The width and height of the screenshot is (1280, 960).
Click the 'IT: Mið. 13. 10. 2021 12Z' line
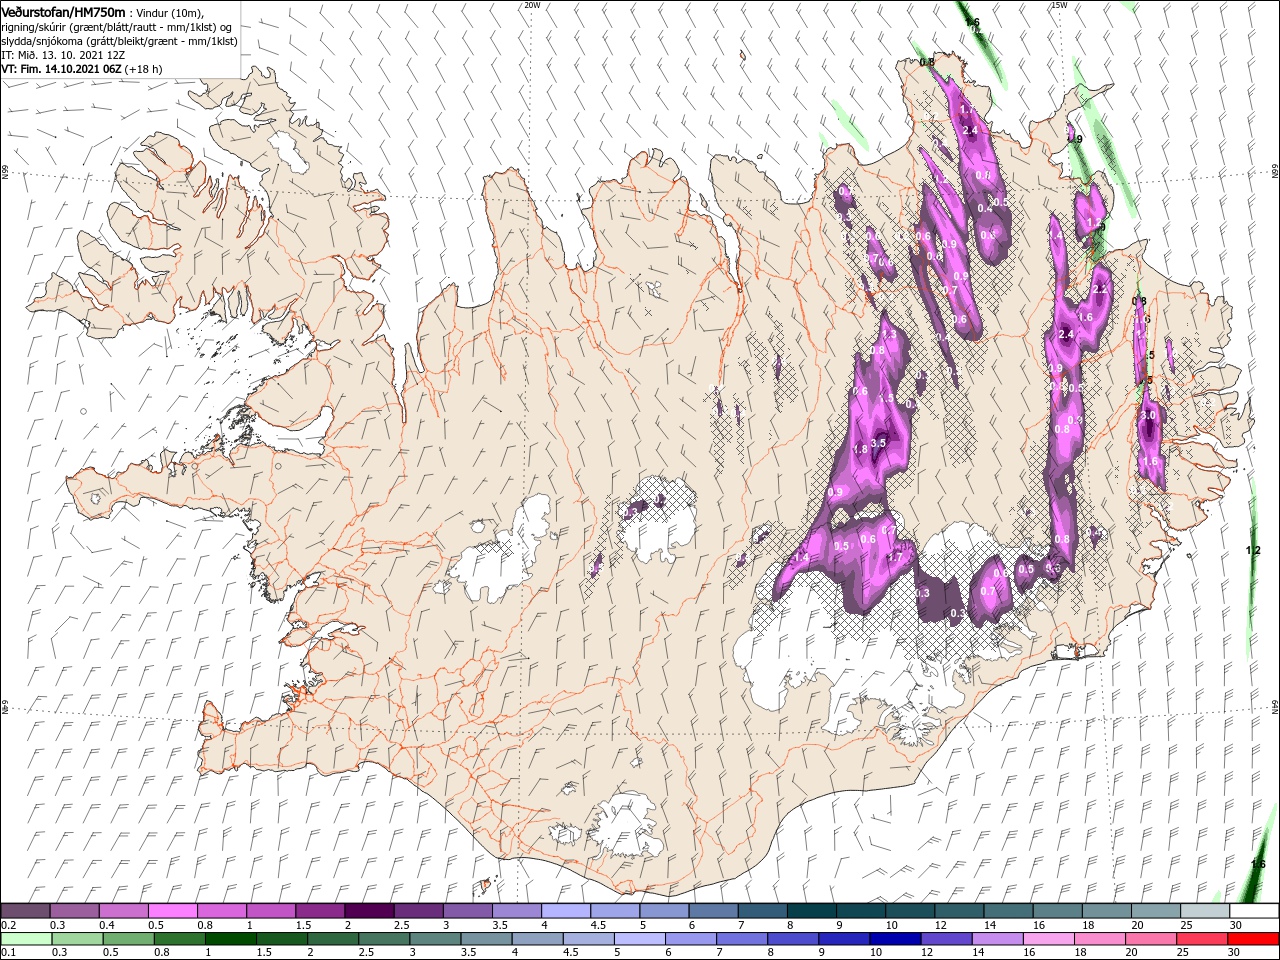[63, 55]
